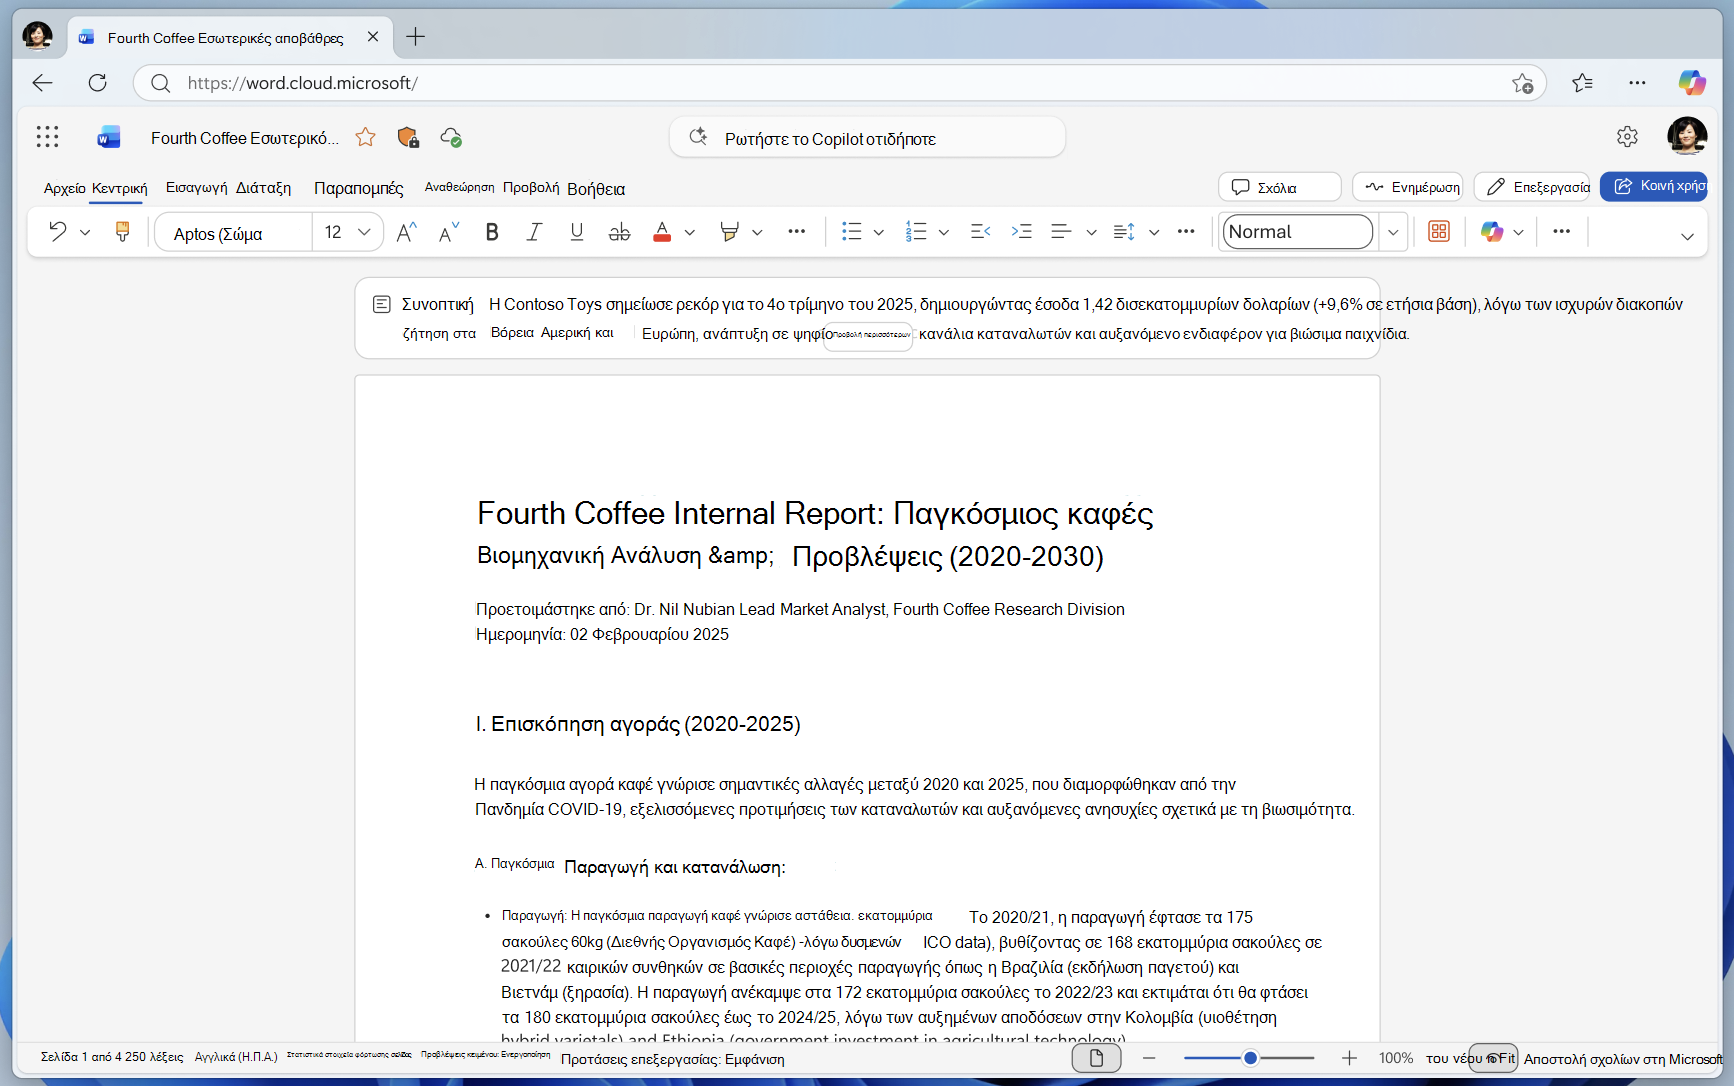
Task: Open the Αρχείο menu
Action: coord(64,188)
